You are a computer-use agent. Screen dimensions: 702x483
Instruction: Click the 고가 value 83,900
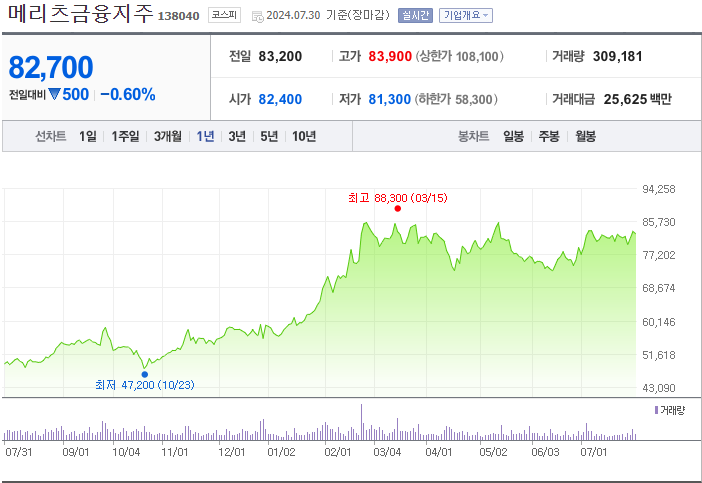click(390, 56)
